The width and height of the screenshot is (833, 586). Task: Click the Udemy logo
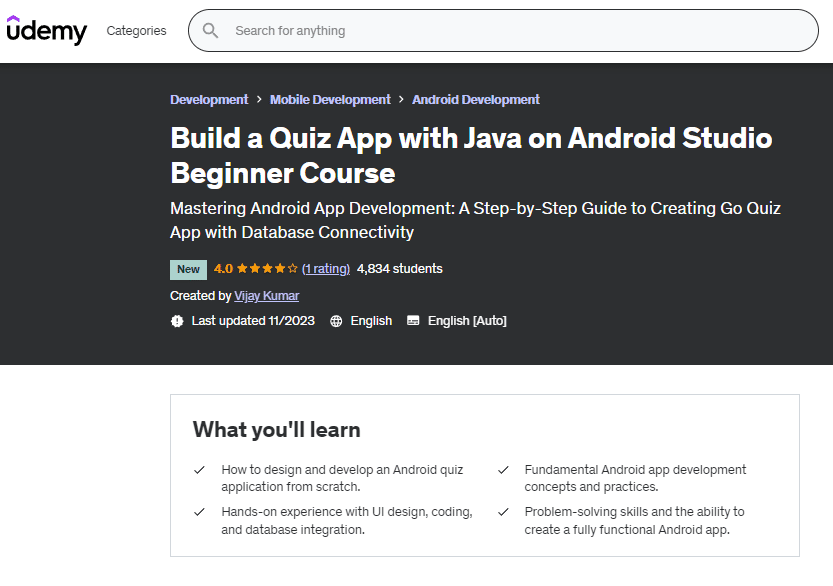(46, 30)
